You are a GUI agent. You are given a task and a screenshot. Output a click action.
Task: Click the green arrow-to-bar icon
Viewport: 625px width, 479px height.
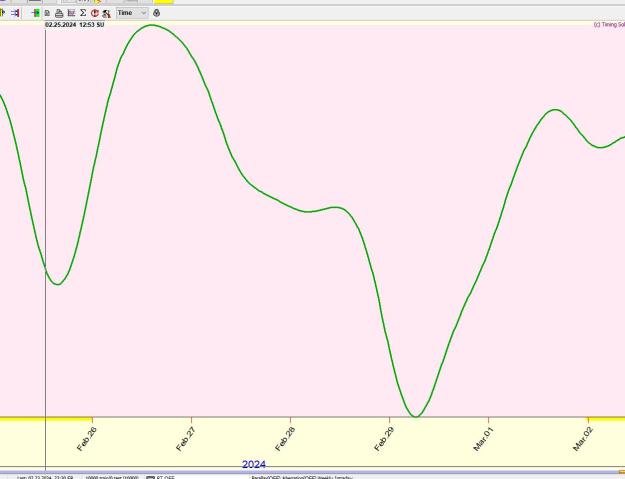click(35, 13)
